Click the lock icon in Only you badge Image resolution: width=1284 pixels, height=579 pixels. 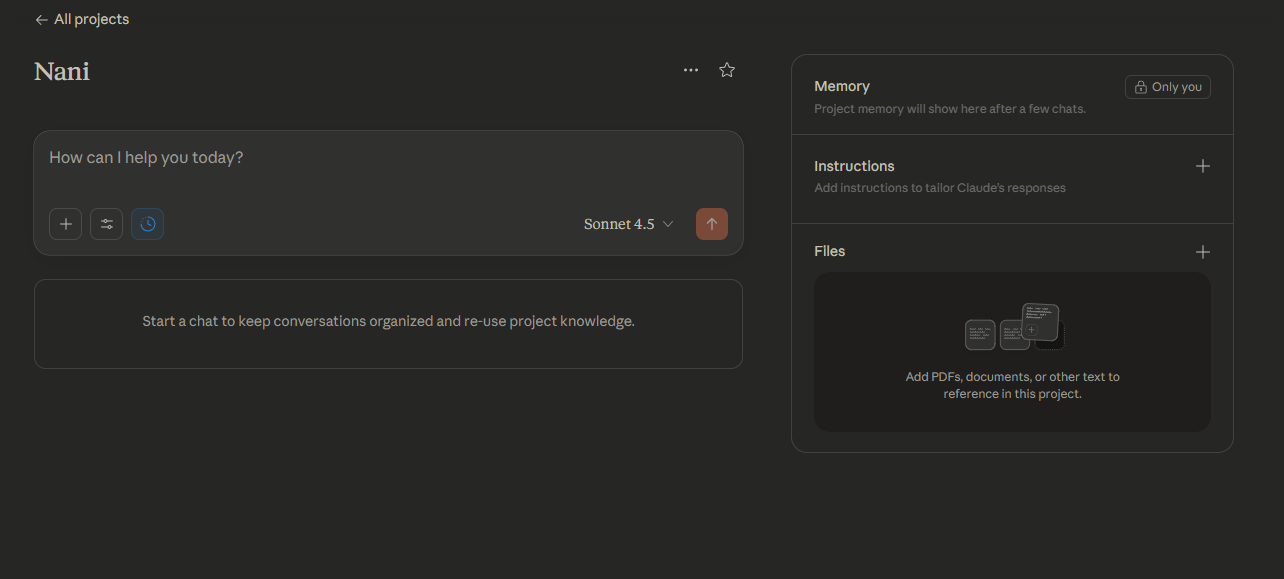point(1140,87)
